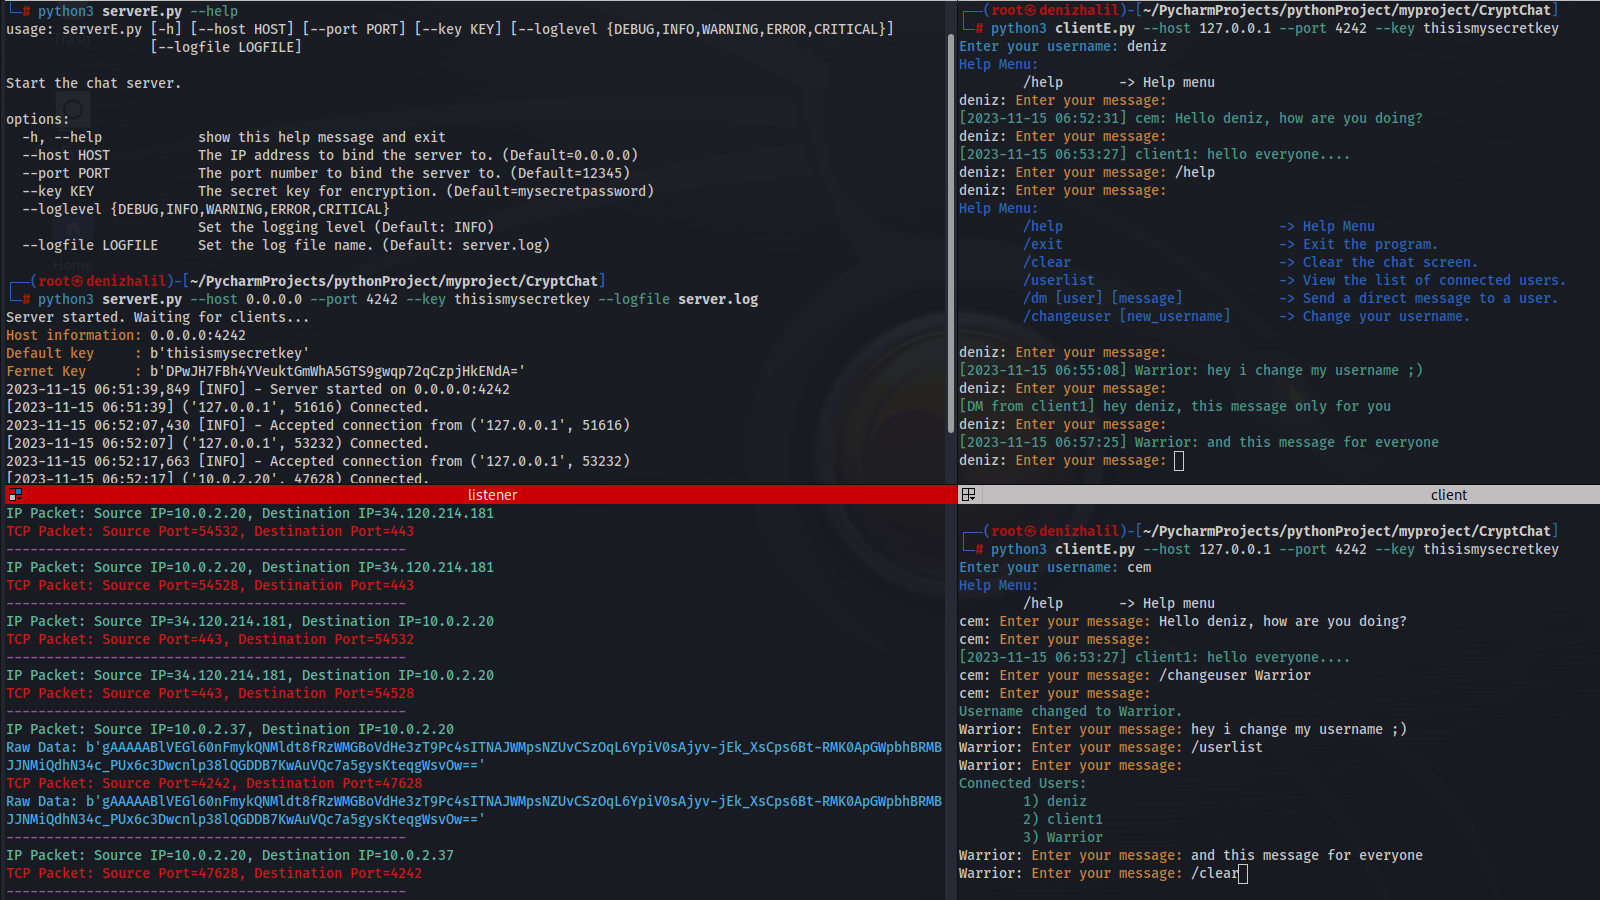
Task: Click '/userlist' help row in deniz pane
Action: point(1295,281)
